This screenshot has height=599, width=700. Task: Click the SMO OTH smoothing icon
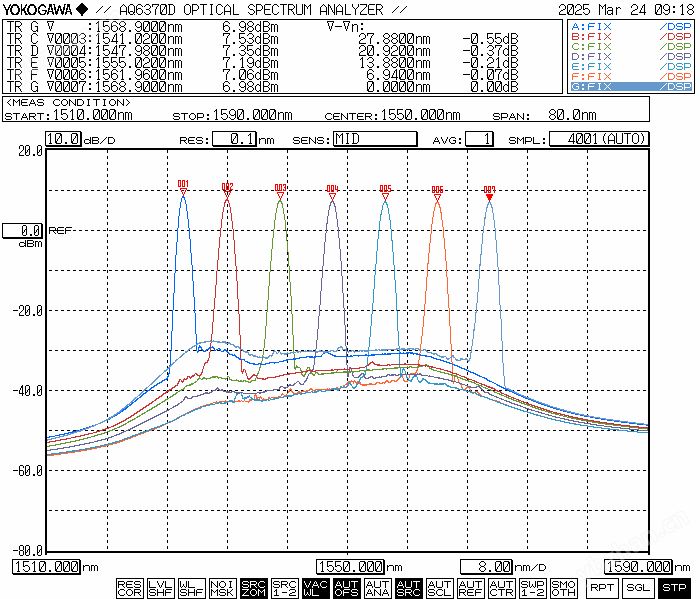563,588
